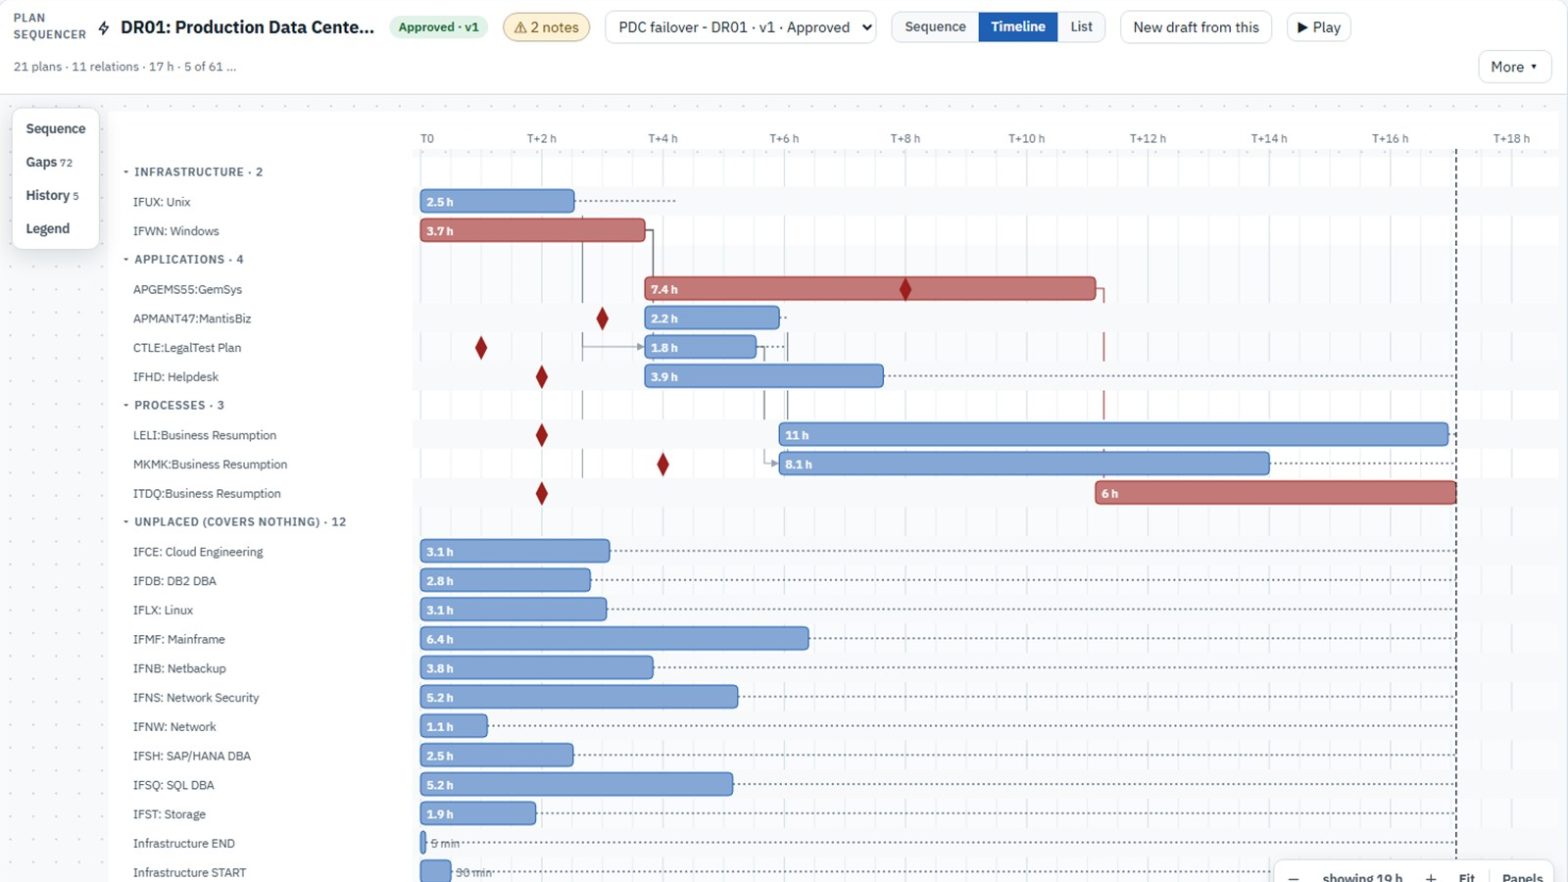Image resolution: width=1568 pixels, height=882 pixels.
Task: Open the 2 notes warning badge
Action: [546, 27]
